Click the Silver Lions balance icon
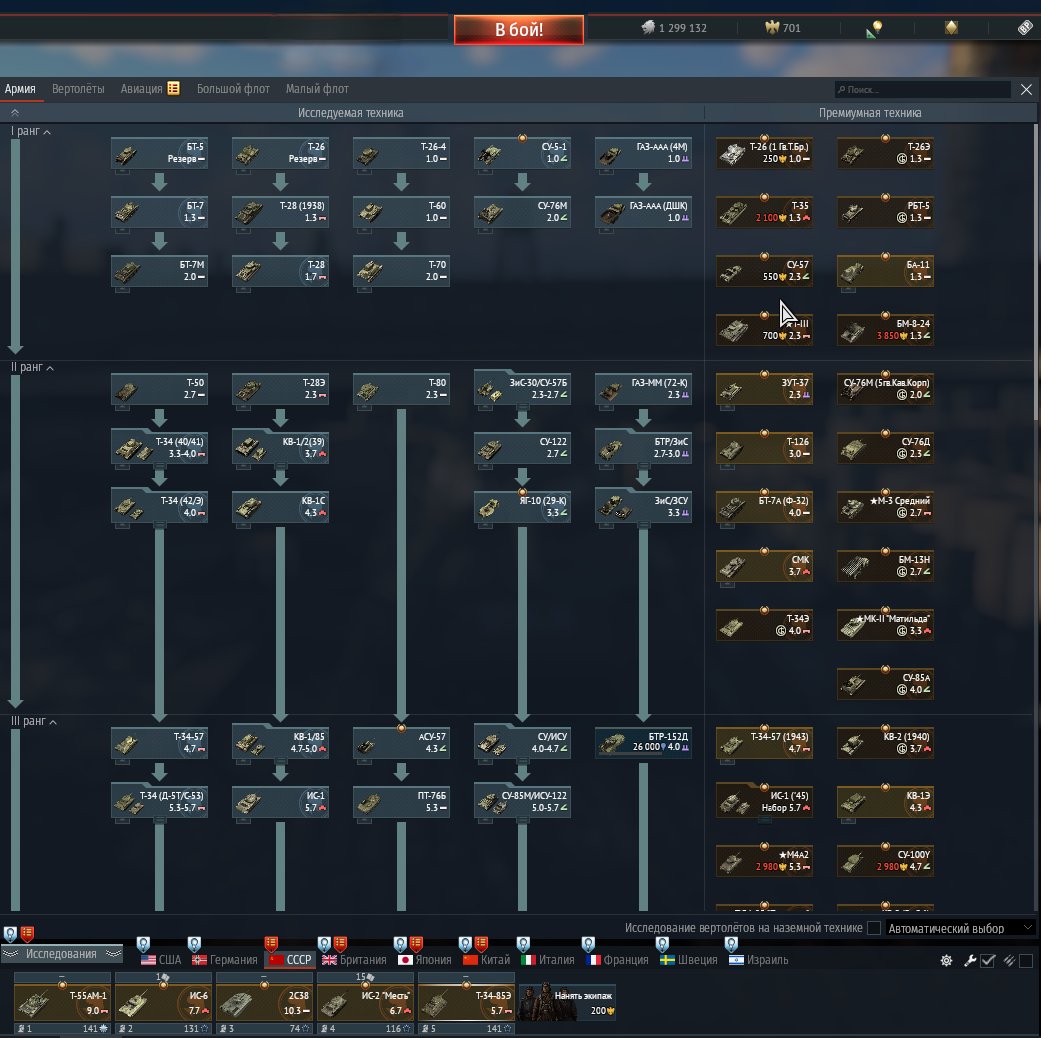Viewport: 1041px width, 1038px height. 647,28
